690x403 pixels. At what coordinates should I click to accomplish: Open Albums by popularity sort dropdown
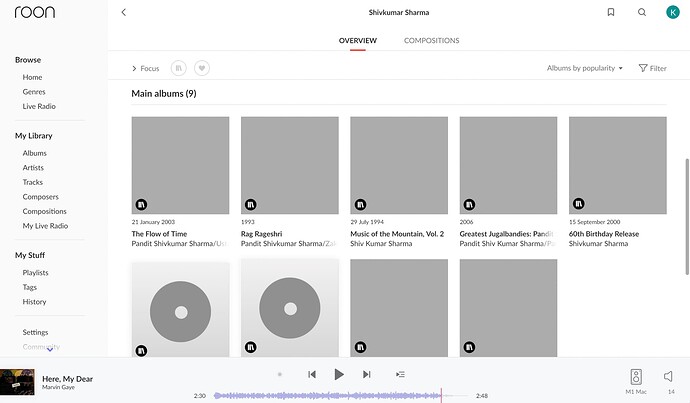(x=585, y=68)
